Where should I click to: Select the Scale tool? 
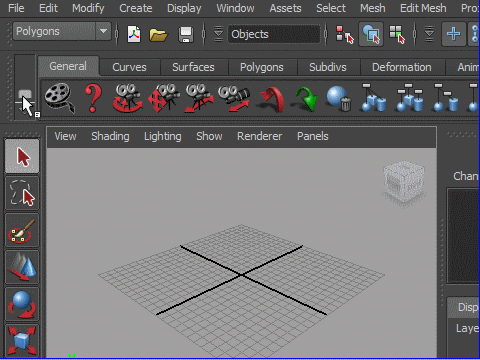(x=22, y=341)
